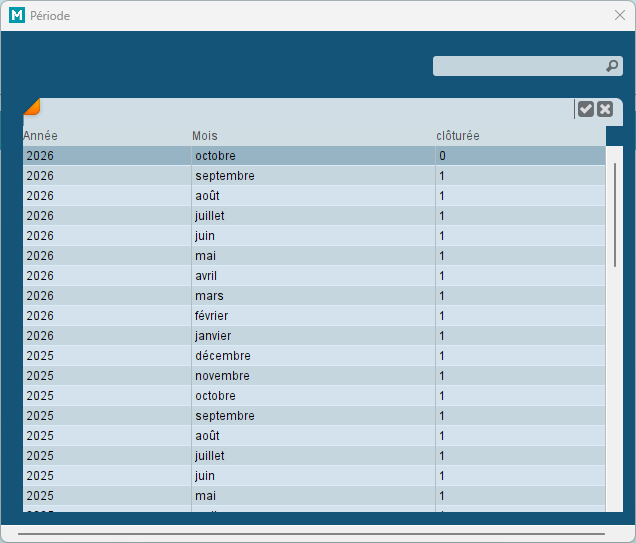The image size is (636, 543).
Task: Select the 2026 octobre row
Action: point(314,156)
